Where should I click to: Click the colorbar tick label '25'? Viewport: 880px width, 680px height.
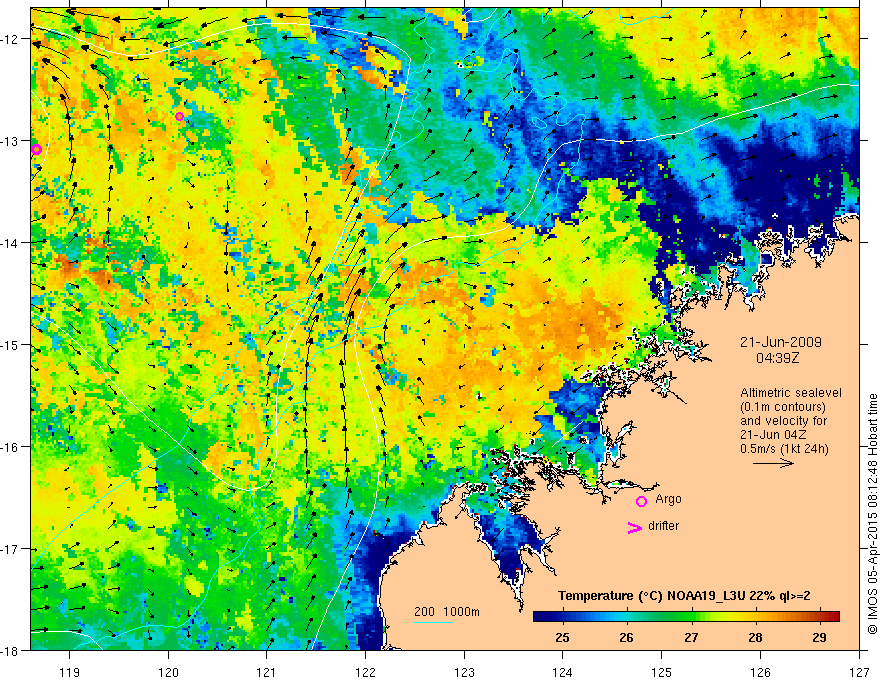[562, 637]
